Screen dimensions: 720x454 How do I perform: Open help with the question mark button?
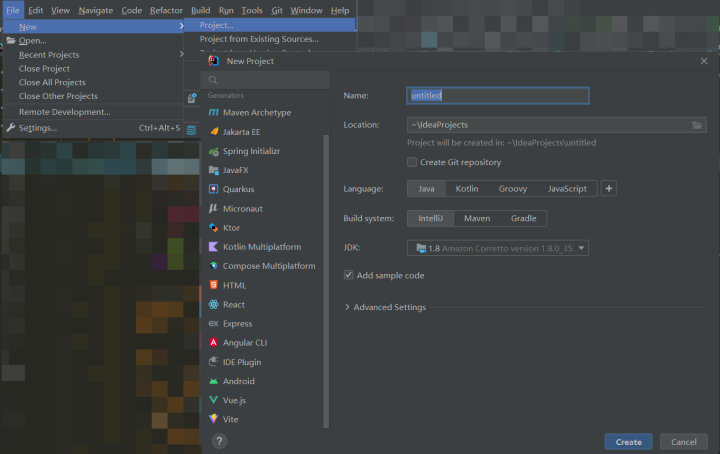[219, 441]
